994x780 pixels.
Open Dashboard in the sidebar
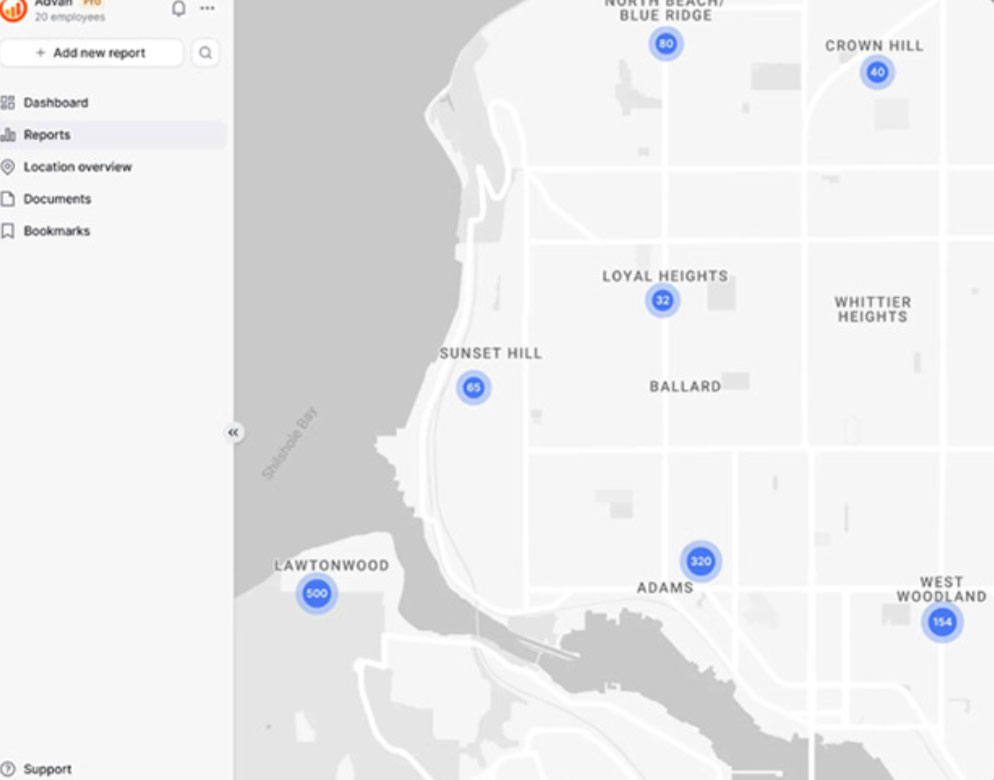55,103
